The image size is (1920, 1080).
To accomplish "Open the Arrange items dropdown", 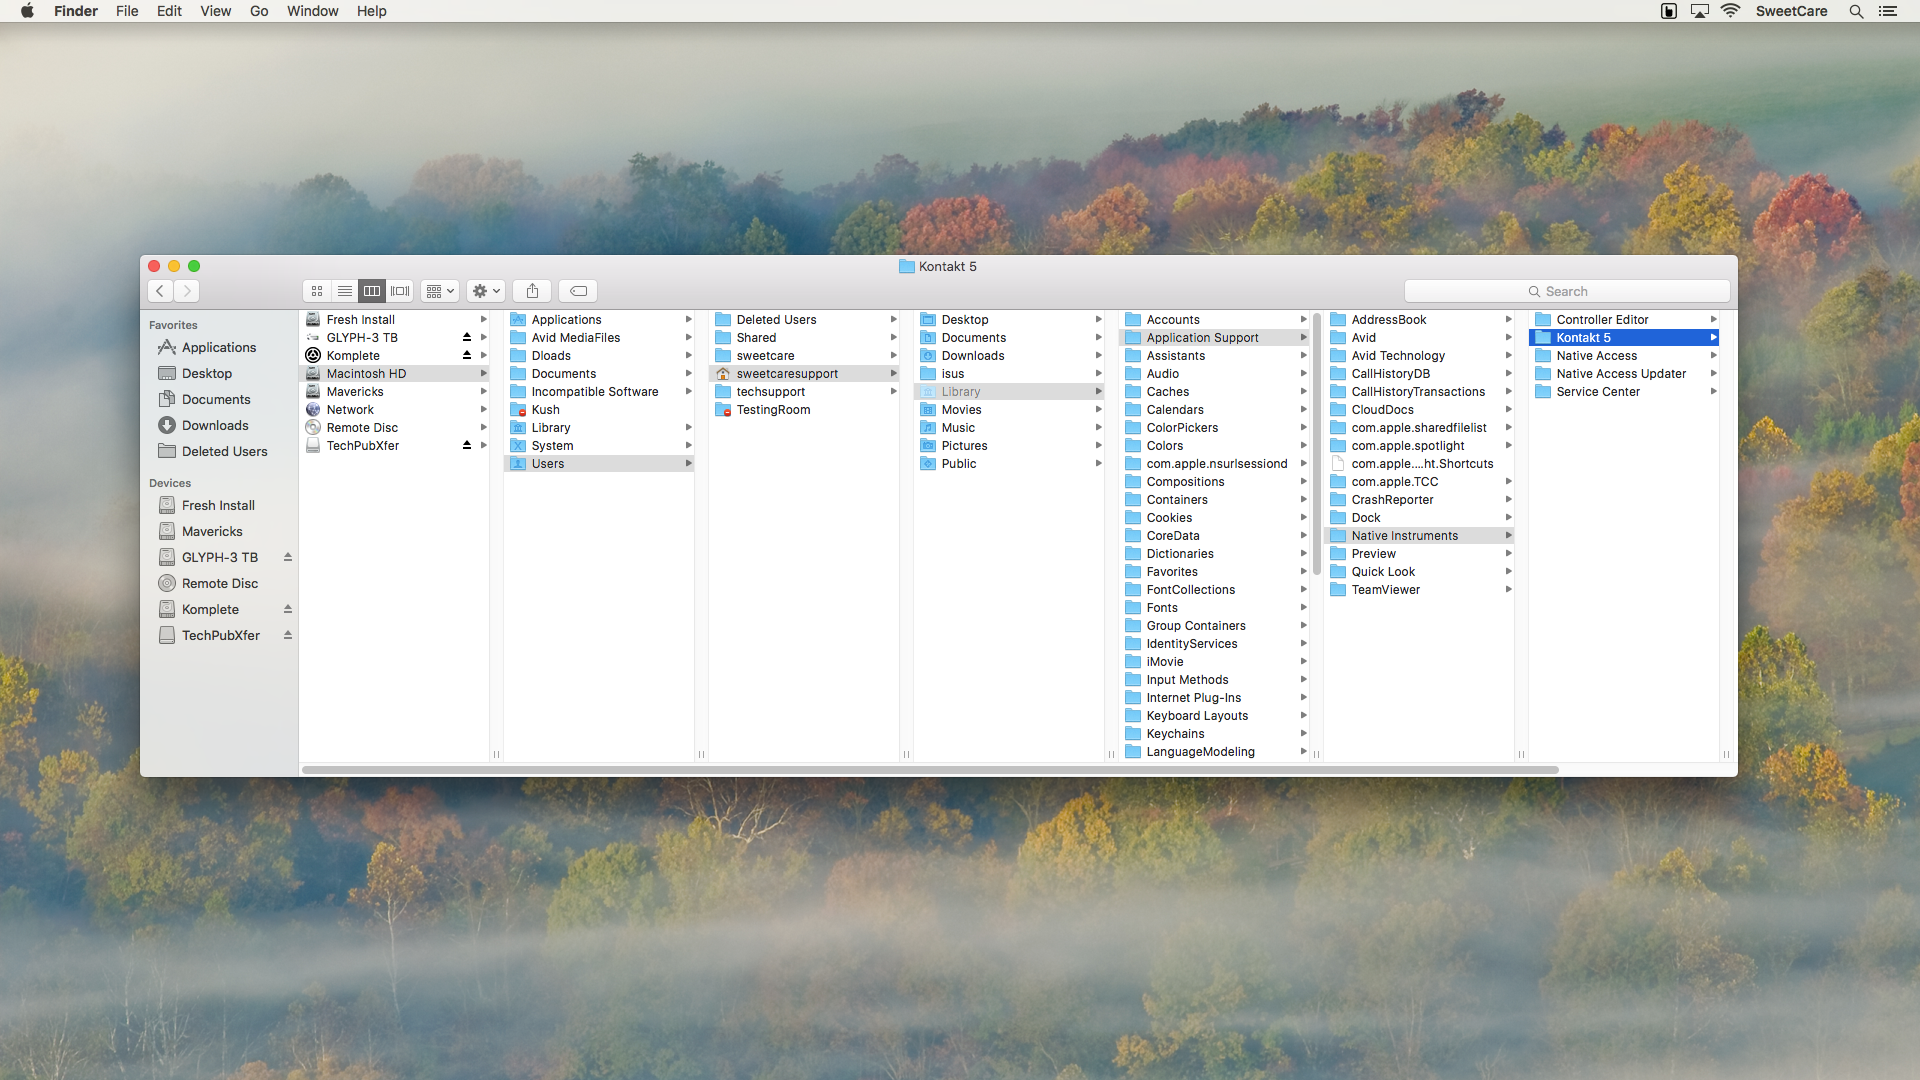I will [x=440, y=291].
